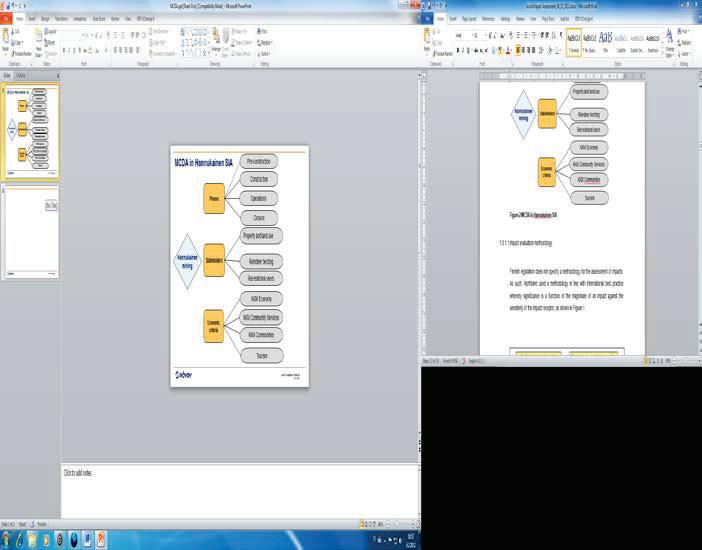Screen dimensions: 702x550
Task: Open the Layout dropdown in PowerPoint Slides group
Action: [x=52, y=31]
